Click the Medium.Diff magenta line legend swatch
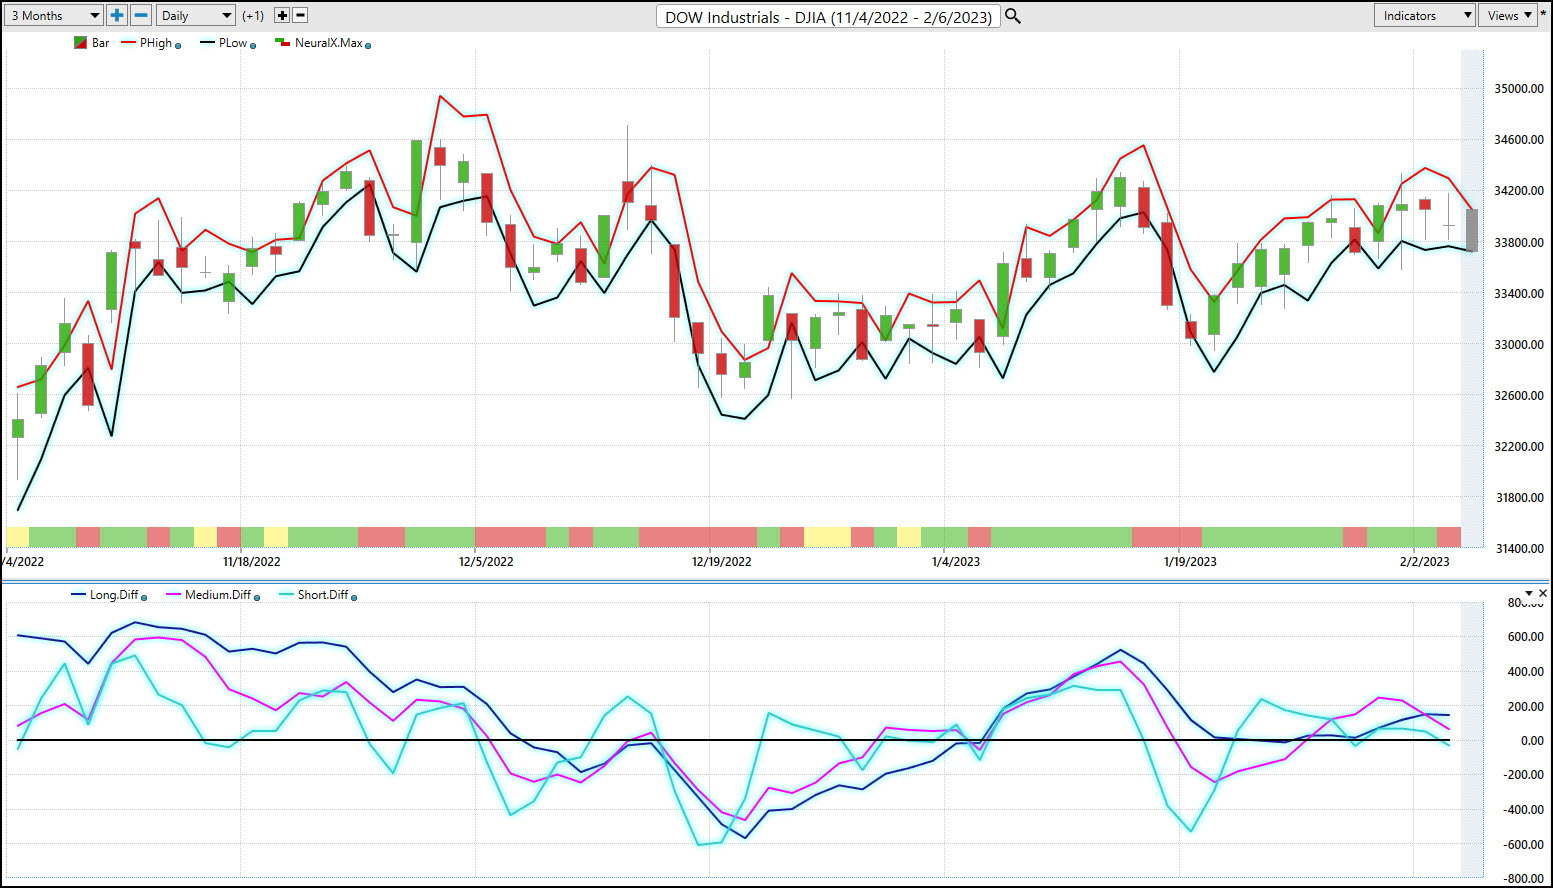1553x888 pixels. pyautogui.click(x=173, y=595)
